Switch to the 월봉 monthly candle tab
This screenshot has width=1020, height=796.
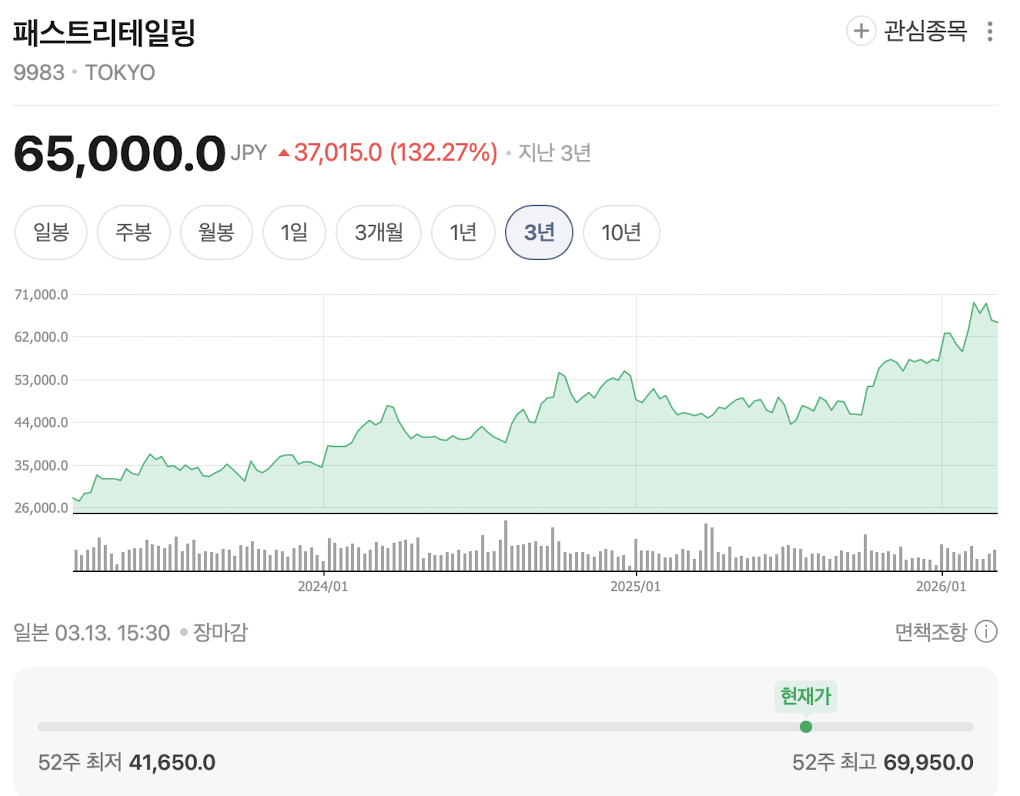click(x=216, y=233)
